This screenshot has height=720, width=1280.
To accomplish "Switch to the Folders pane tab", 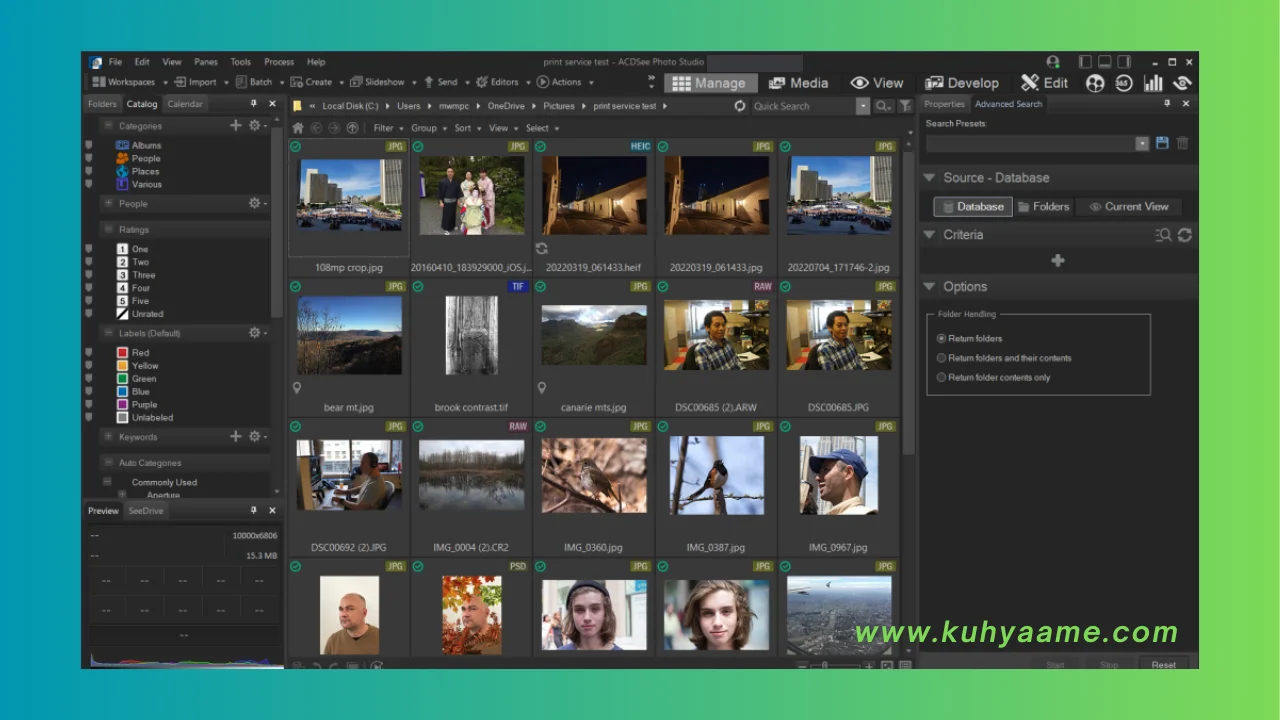I will point(102,104).
